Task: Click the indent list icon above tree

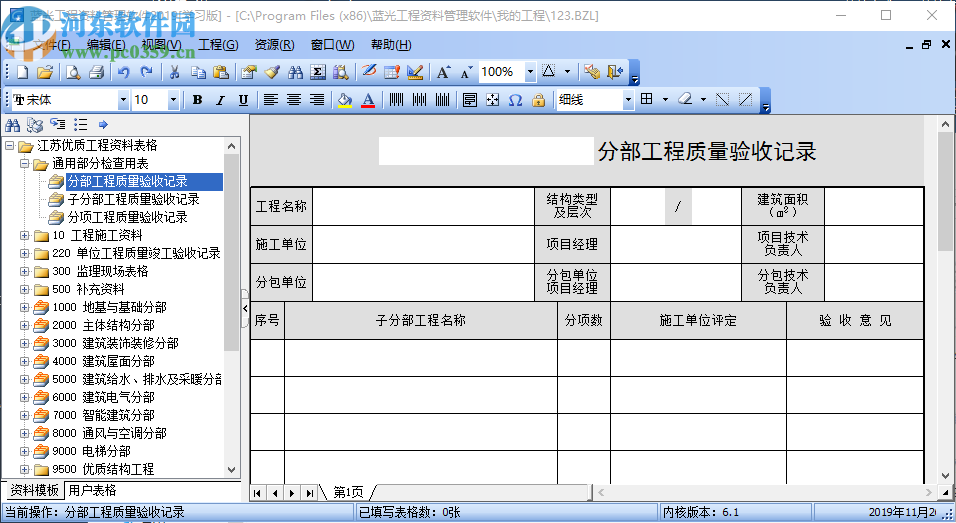Action: [x=58, y=125]
